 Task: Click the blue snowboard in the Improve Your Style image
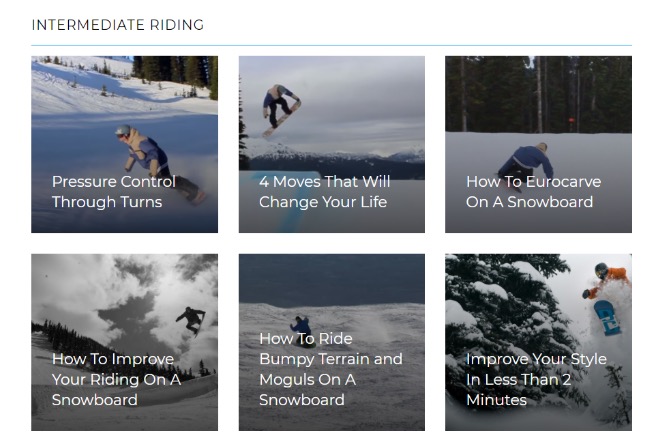pos(607,316)
